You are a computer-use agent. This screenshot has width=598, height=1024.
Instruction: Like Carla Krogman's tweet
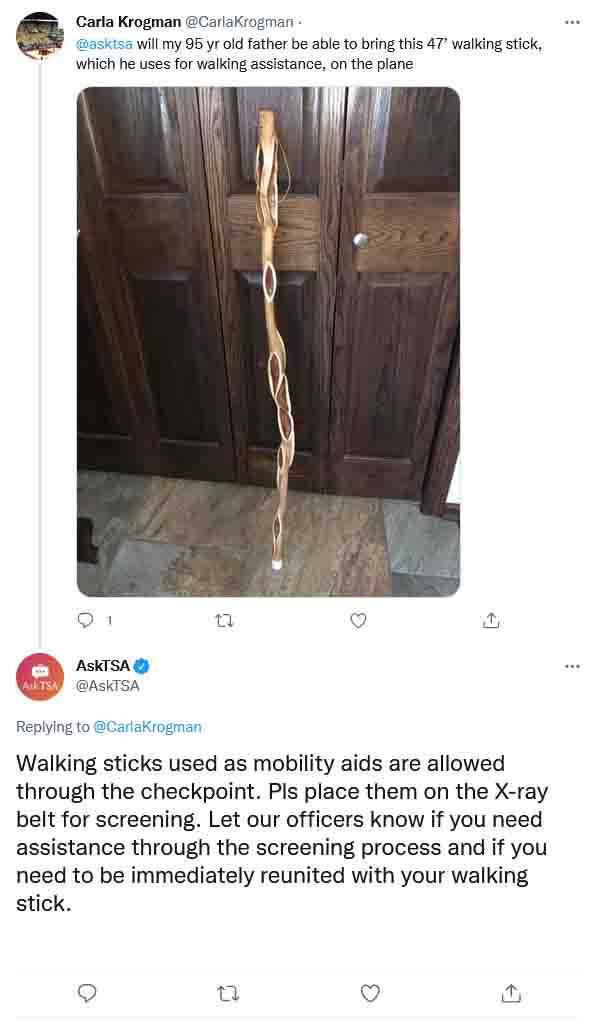358,620
